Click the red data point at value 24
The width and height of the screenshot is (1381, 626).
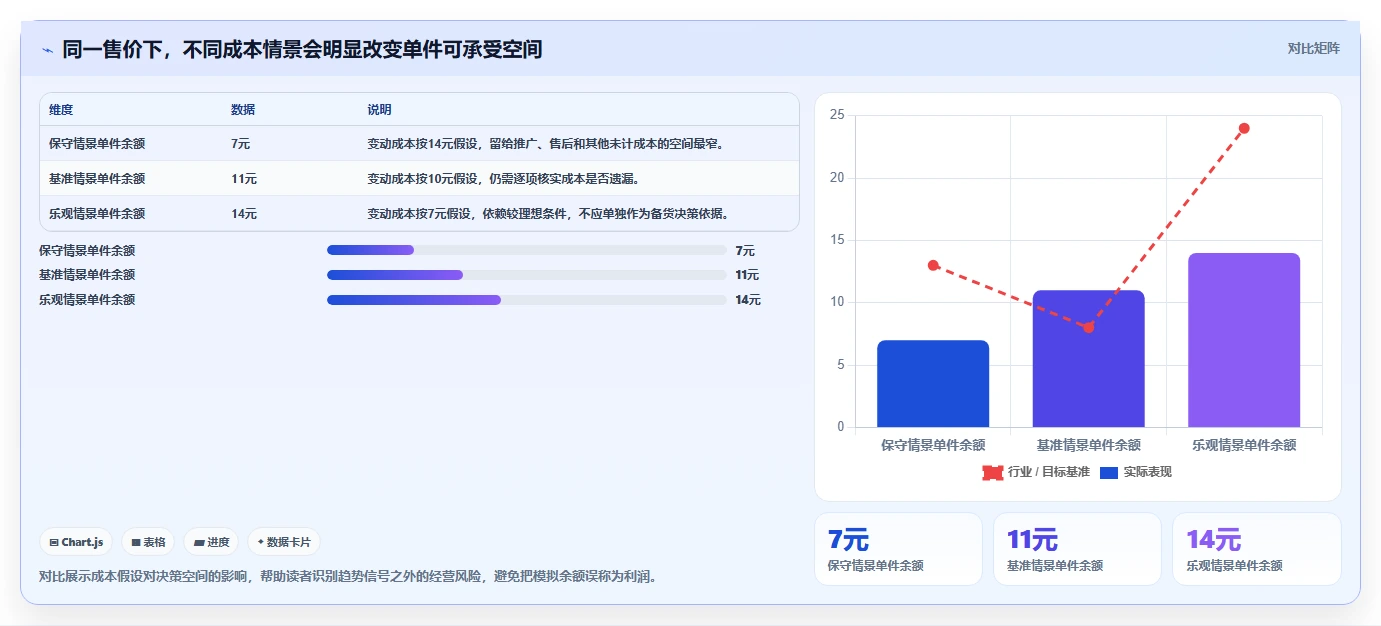point(1244,128)
